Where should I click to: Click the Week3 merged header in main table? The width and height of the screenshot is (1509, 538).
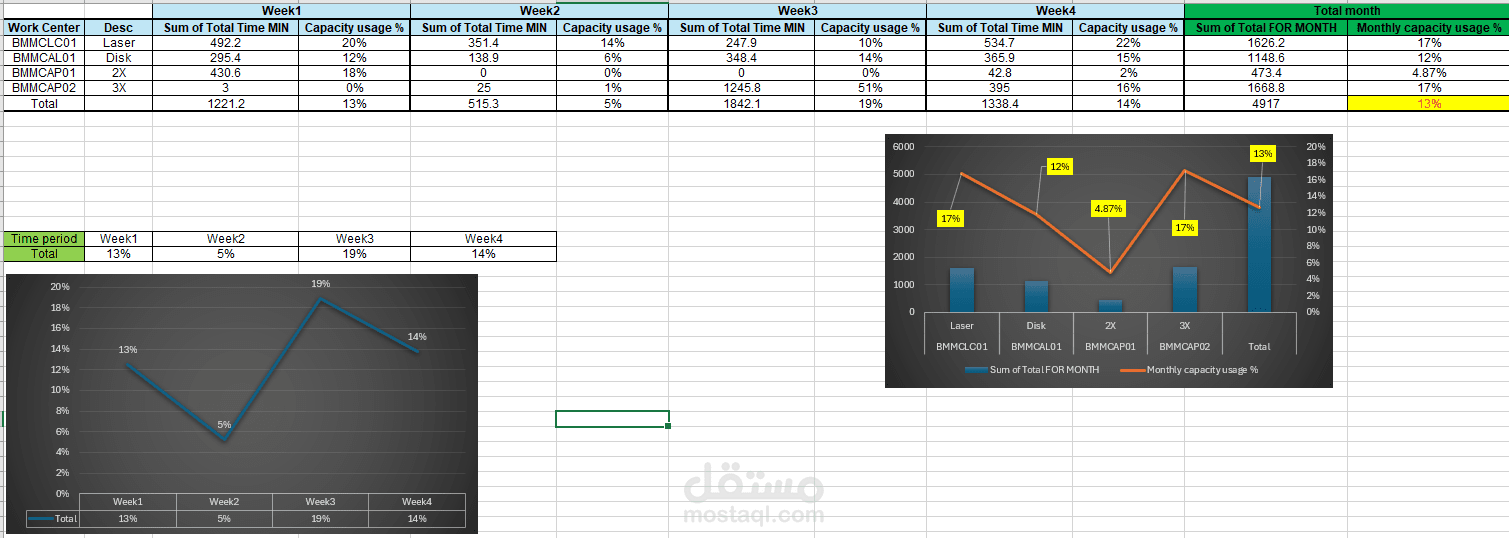pyautogui.click(x=797, y=10)
